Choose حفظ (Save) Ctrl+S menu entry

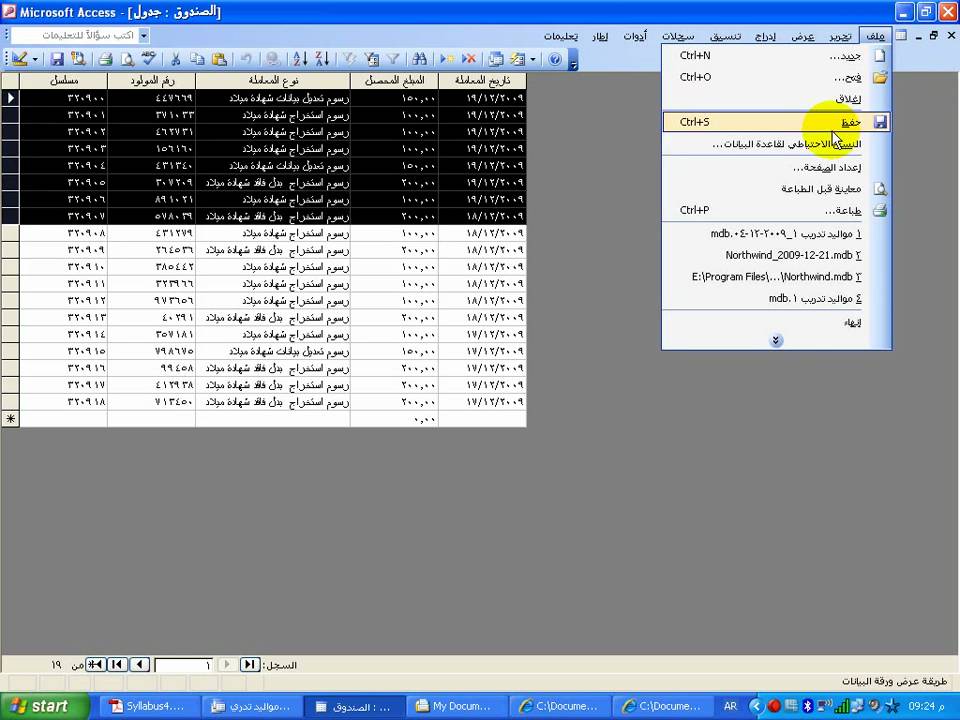(x=776, y=122)
